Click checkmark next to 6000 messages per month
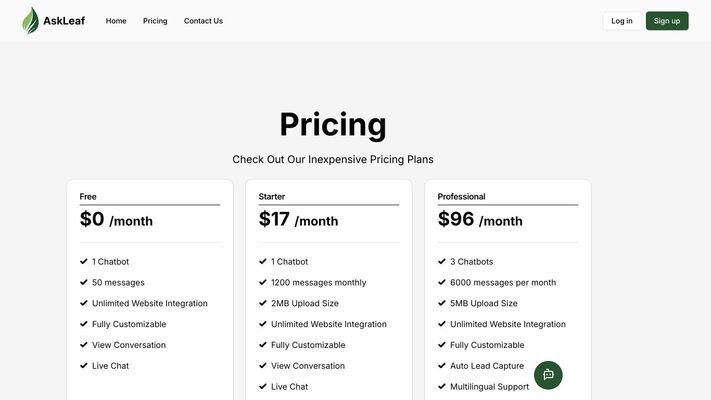The width and height of the screenshot is (711, 400). pos(442,282)
